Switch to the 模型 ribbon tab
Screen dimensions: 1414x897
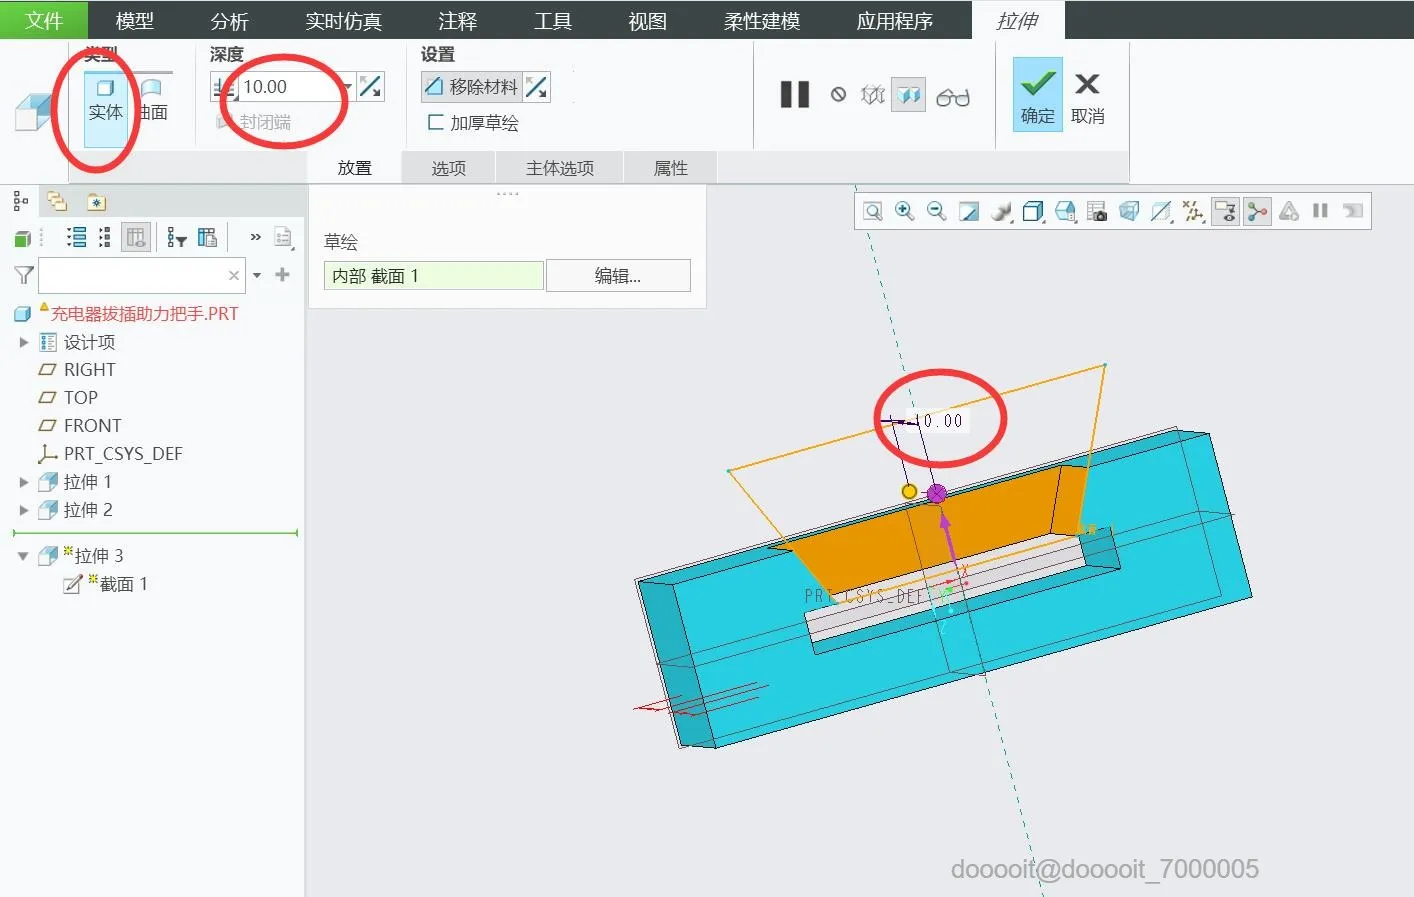tap(135, 20)
